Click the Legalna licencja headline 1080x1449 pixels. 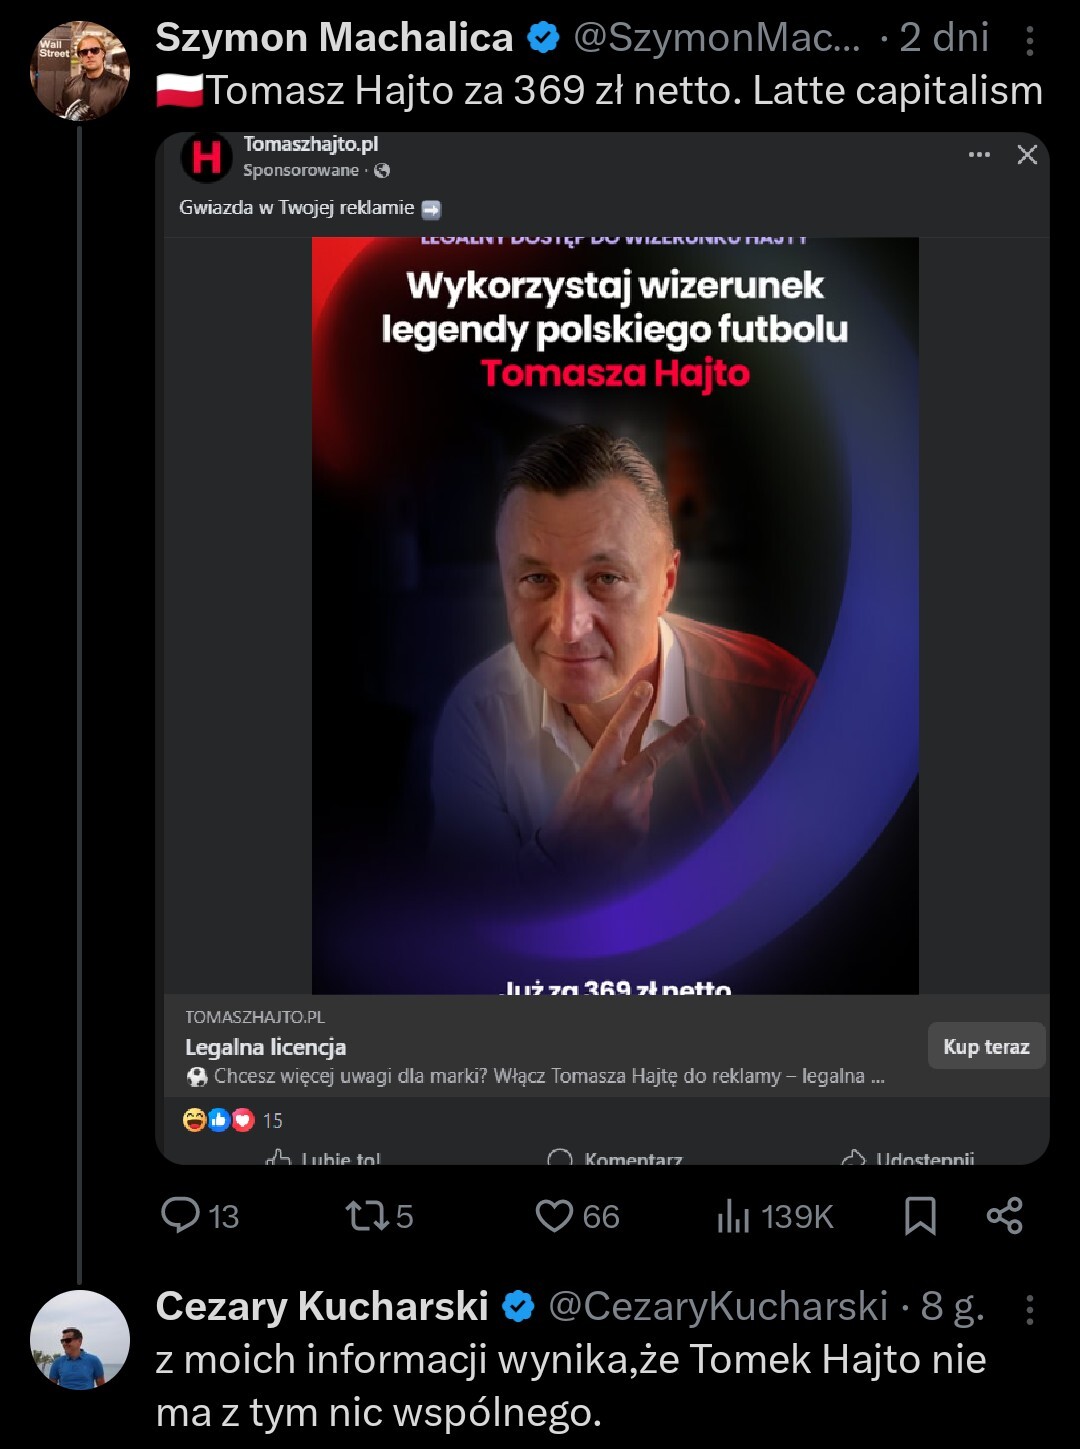coord(266,1047)
